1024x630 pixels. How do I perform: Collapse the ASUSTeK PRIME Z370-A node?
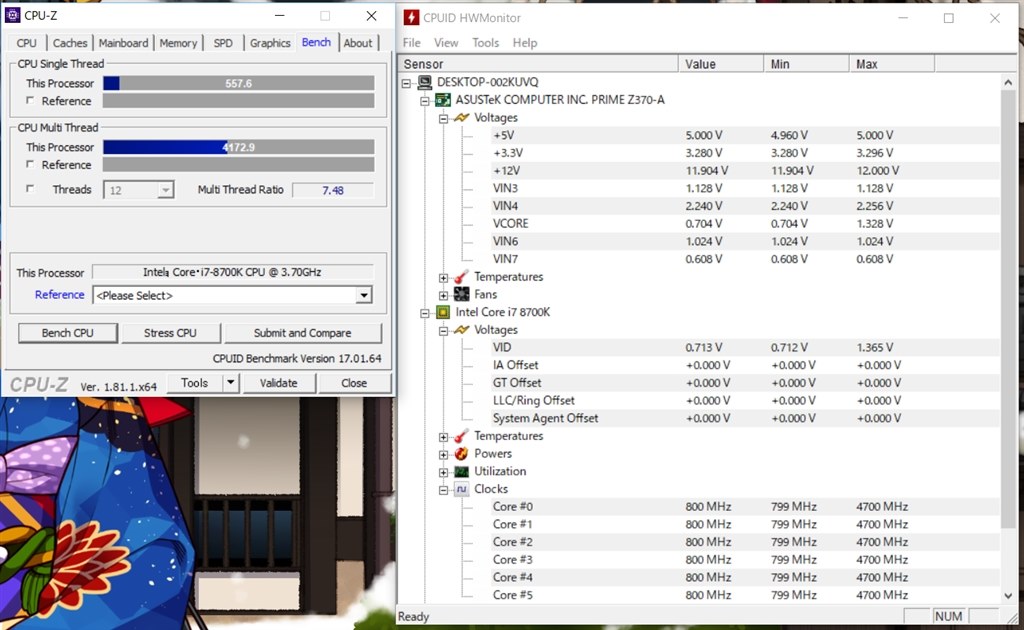coord(424,101)
